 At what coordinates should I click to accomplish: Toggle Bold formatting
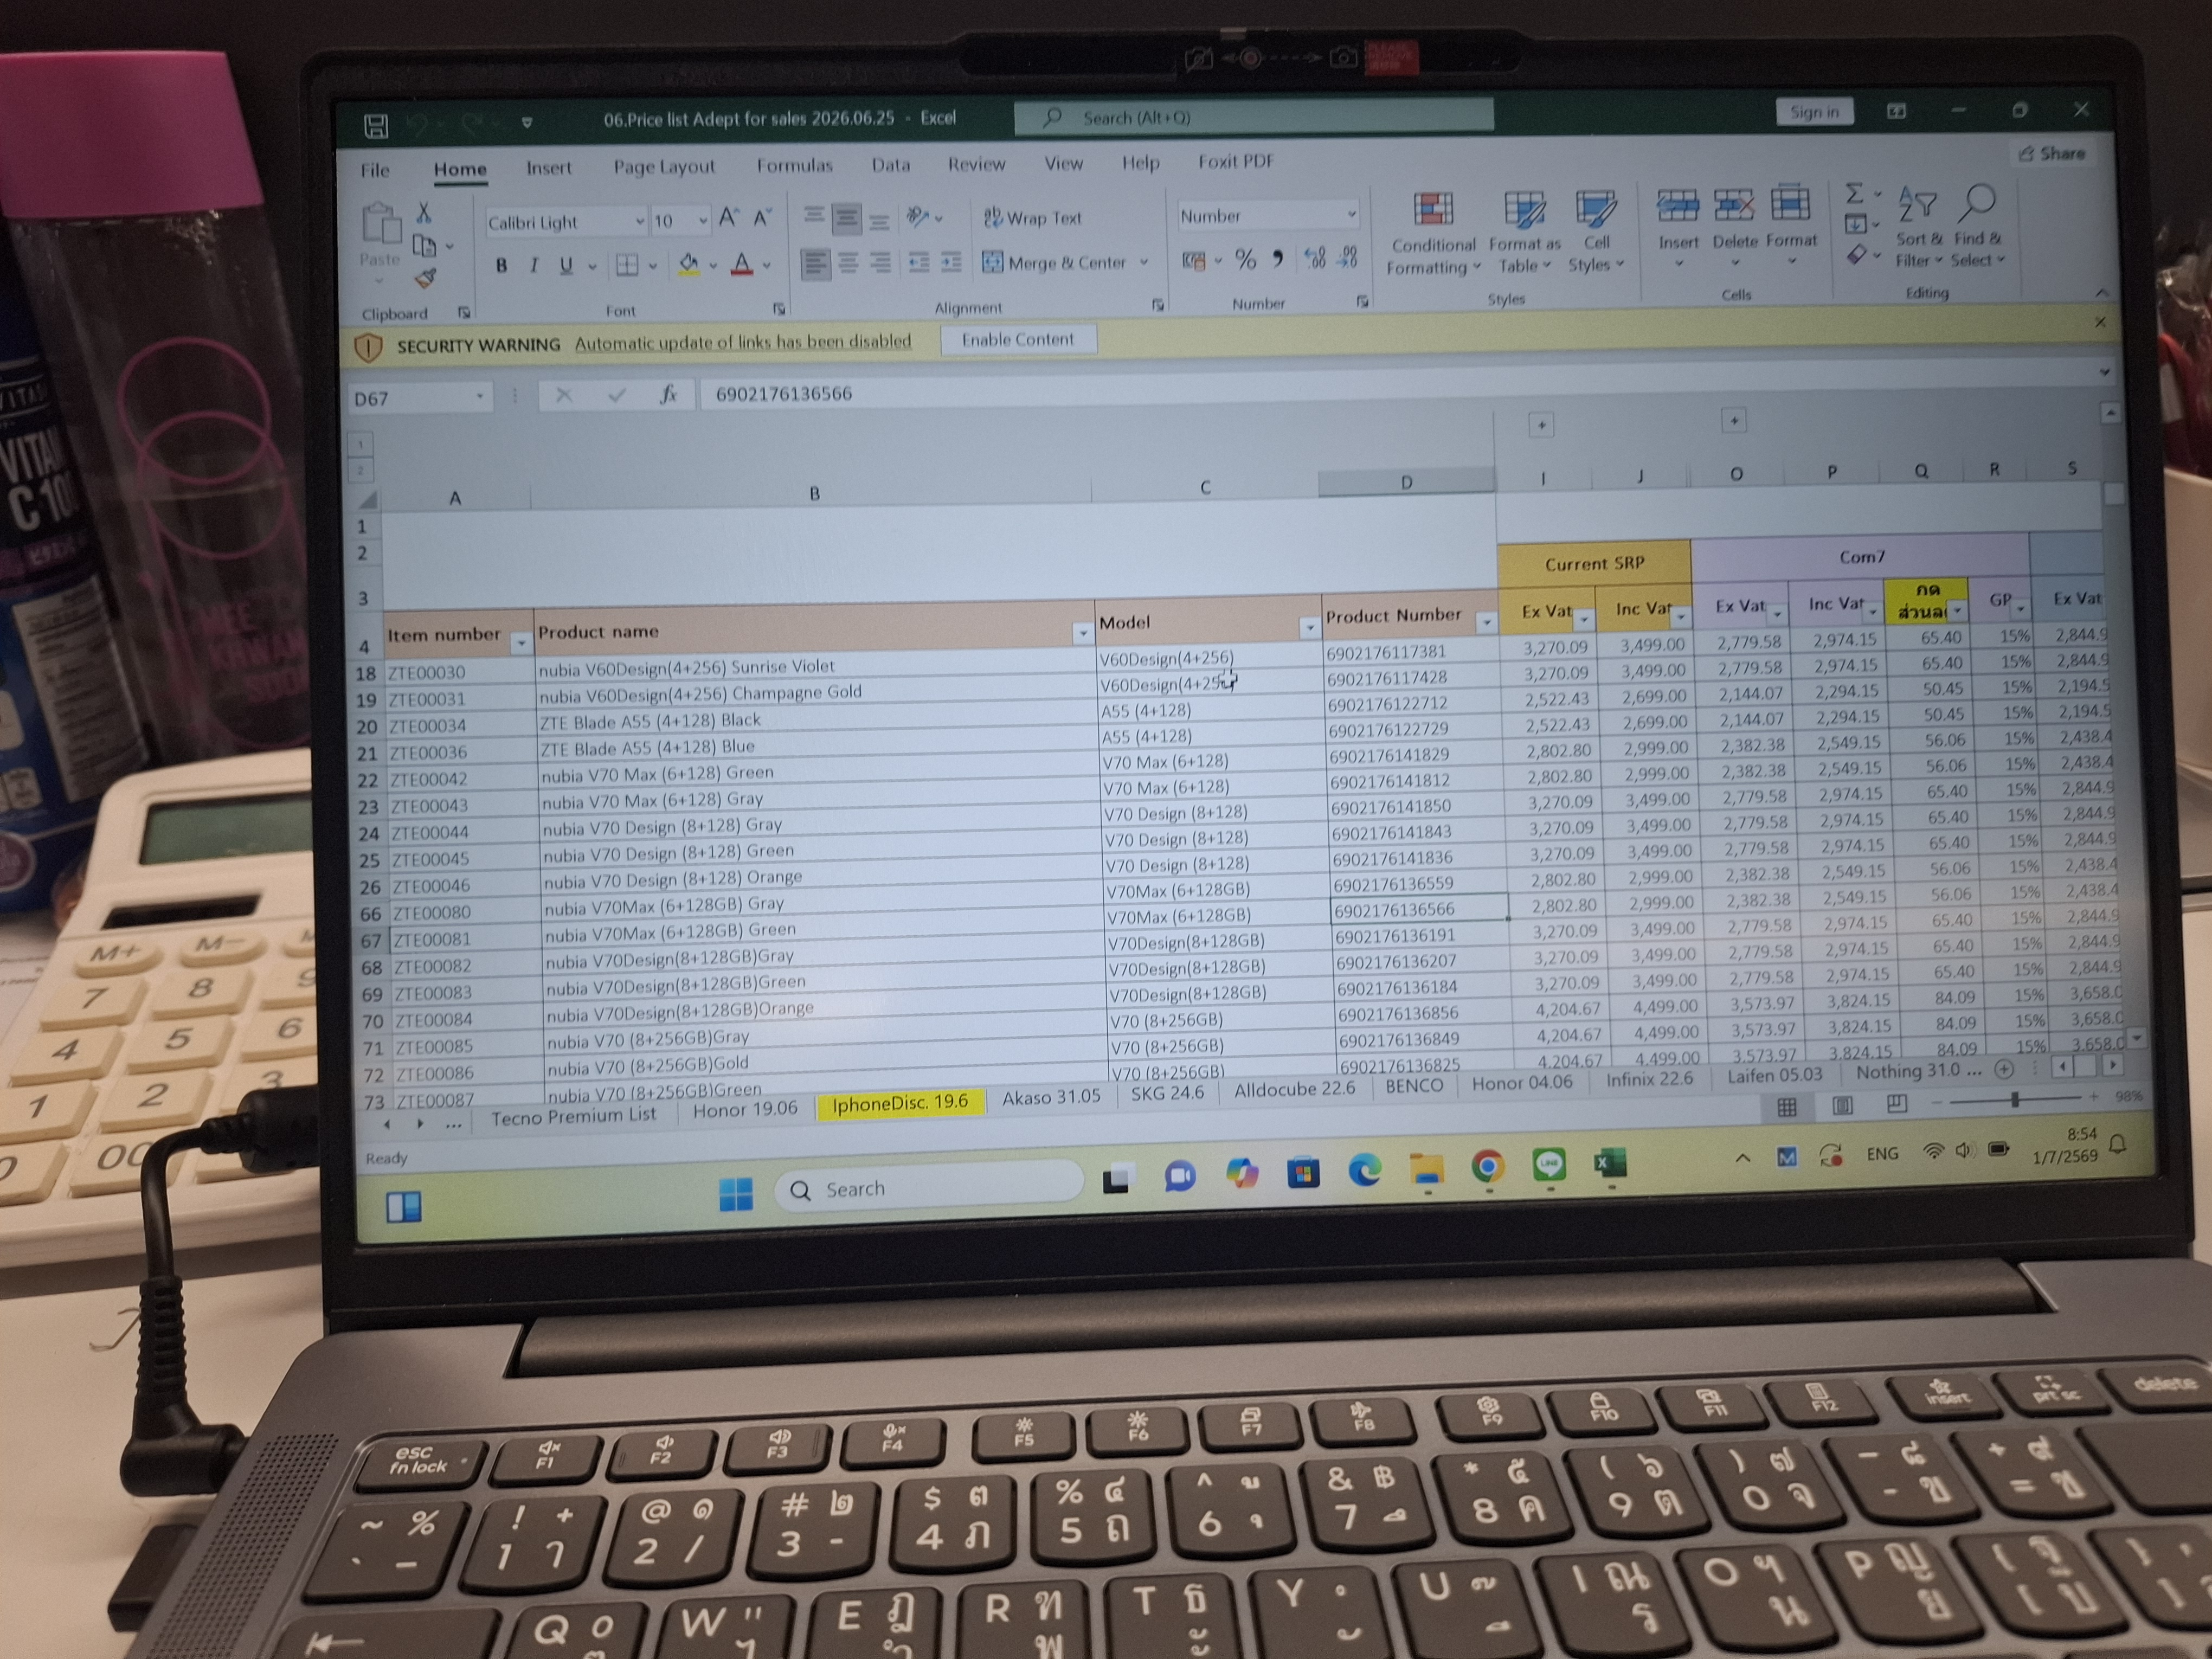tap(502, 265)
